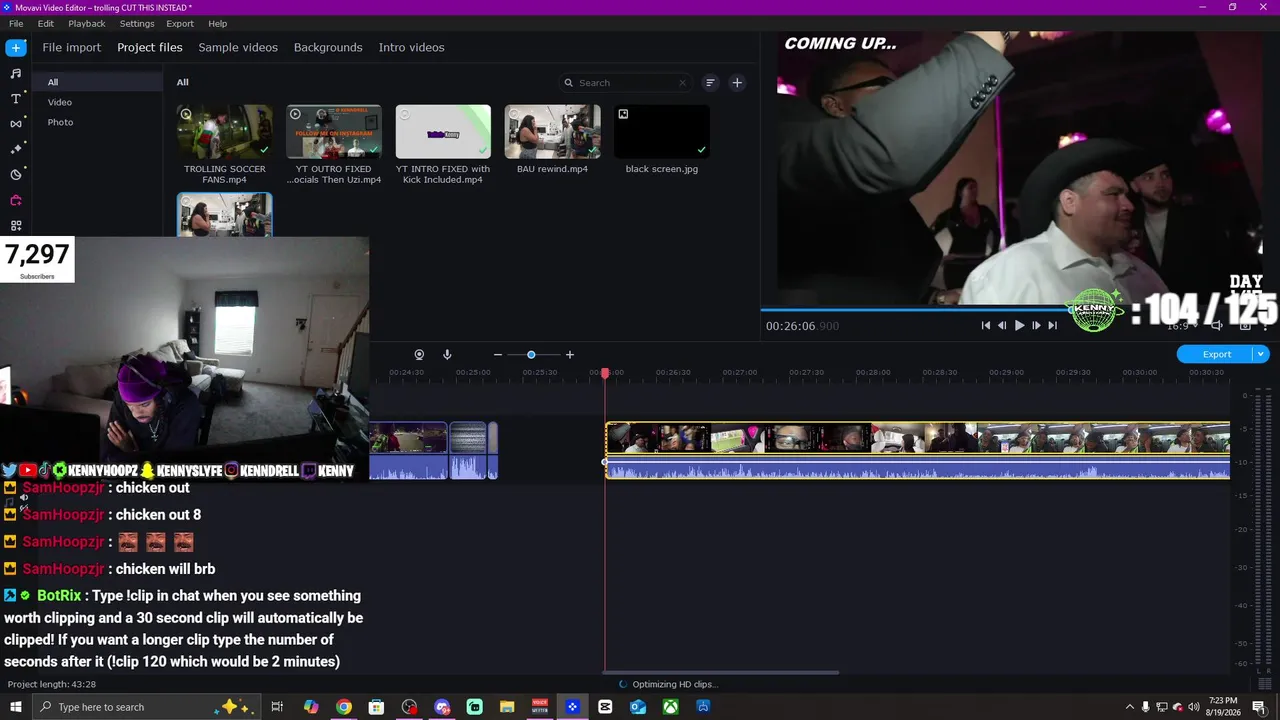Open Outlook from the taskbar

pyautogui.click(x=638, y=707)
